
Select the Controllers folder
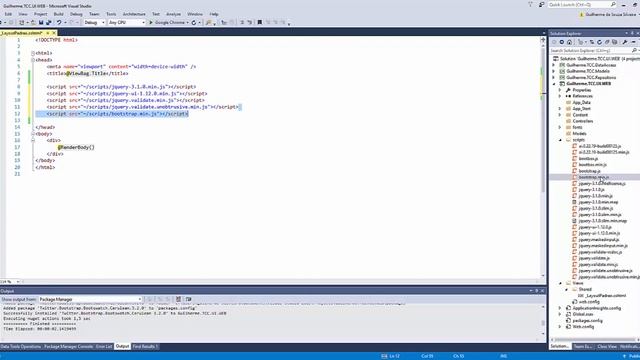pyautogui.click(x=582, y=121)
